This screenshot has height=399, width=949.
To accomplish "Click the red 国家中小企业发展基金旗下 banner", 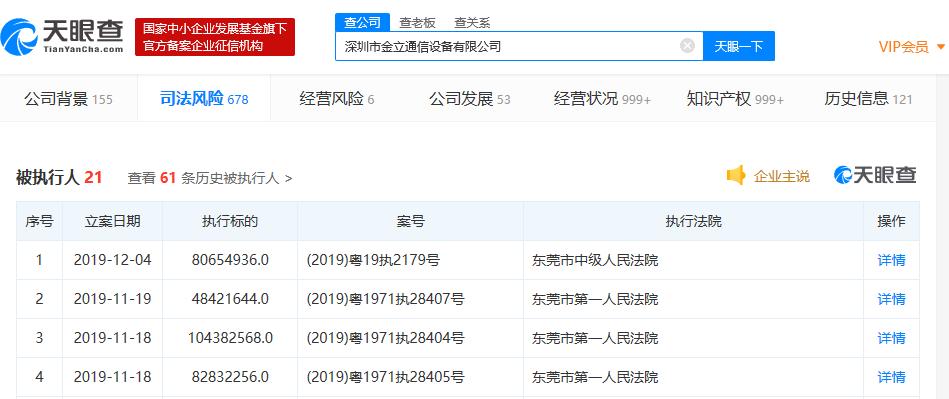I will pos(215,37).
